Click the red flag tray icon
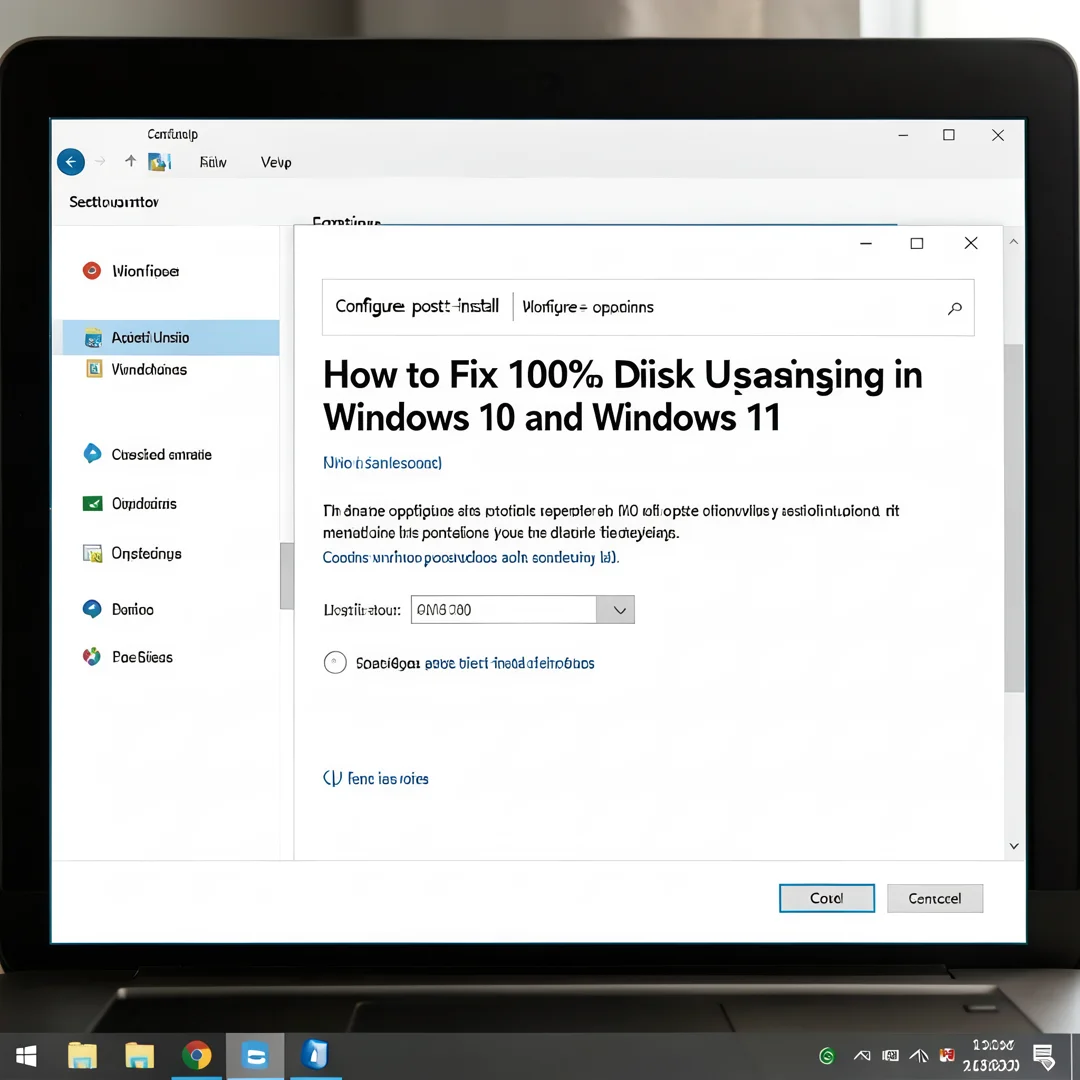The height and width of the screenshot is (1080, 1080). pos(948,1055)
